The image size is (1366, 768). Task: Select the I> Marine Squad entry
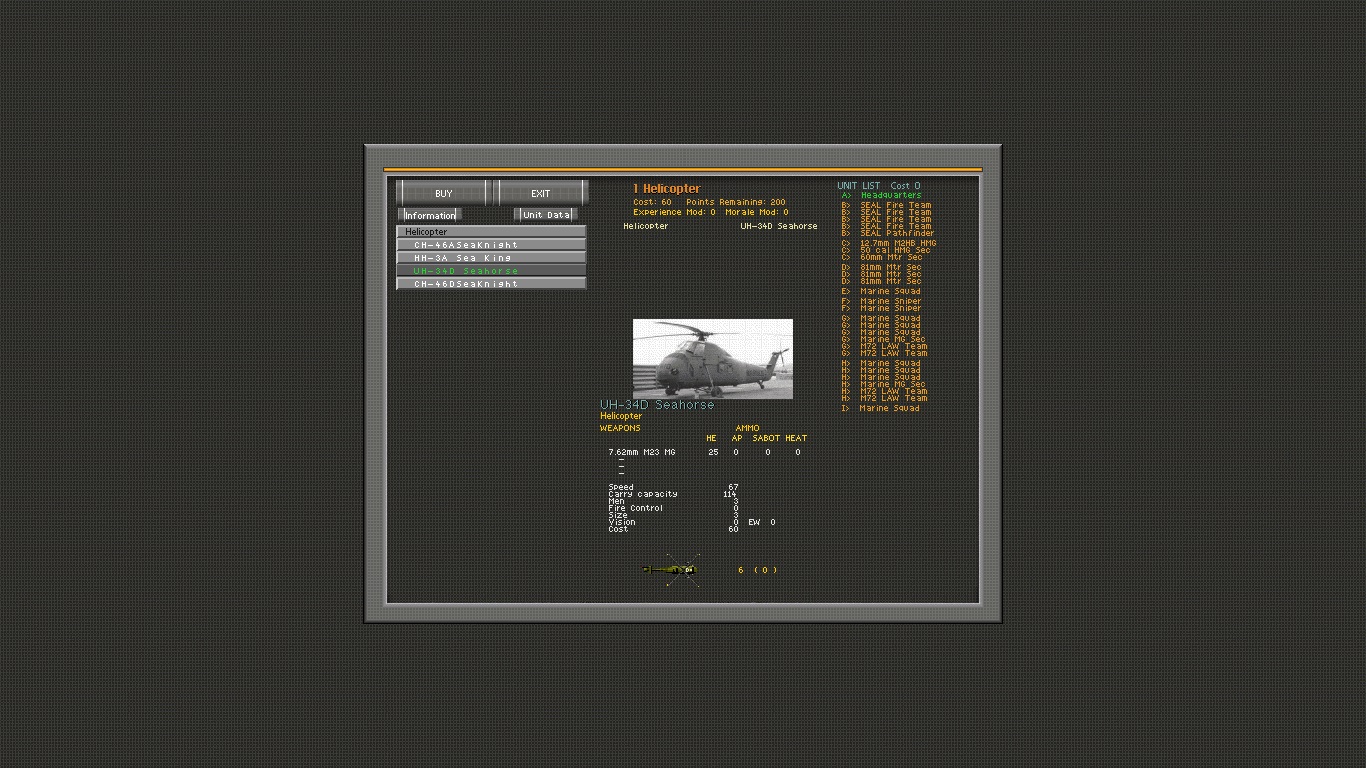881,408
